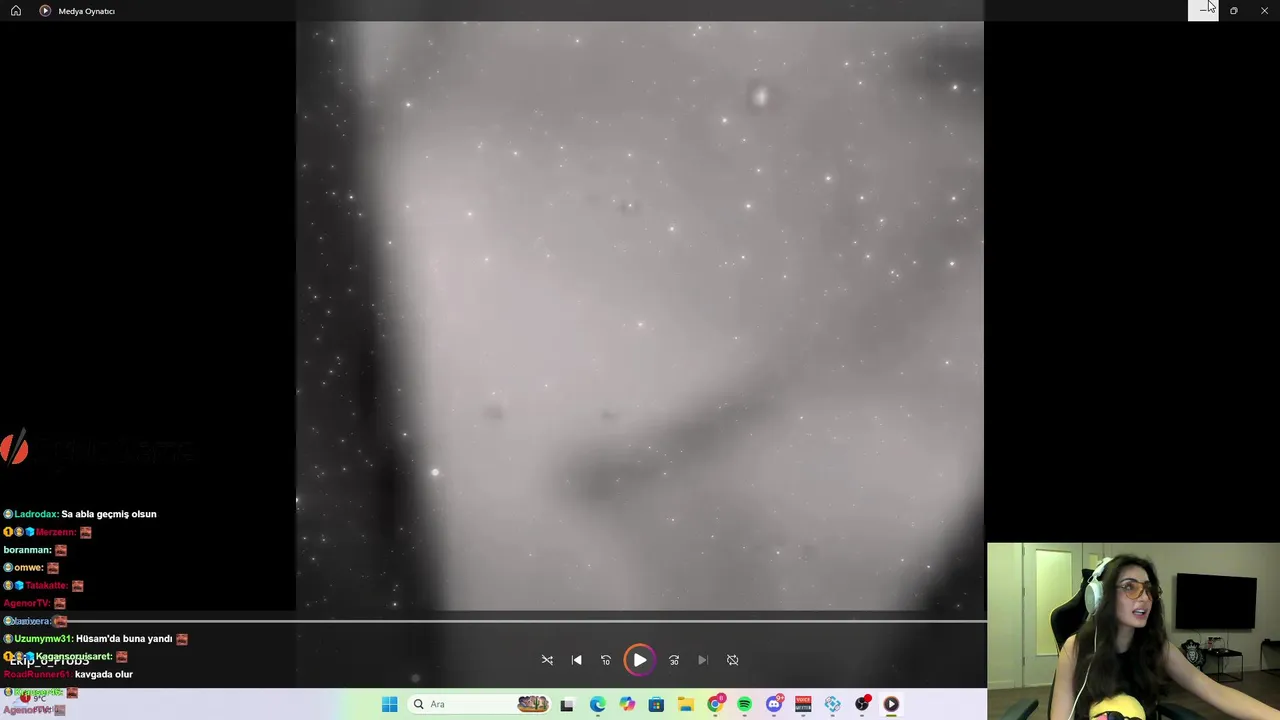The image size is (1280, 720).
Task: Open the blue diamond app in taskbar
Action: coord(832,704)
